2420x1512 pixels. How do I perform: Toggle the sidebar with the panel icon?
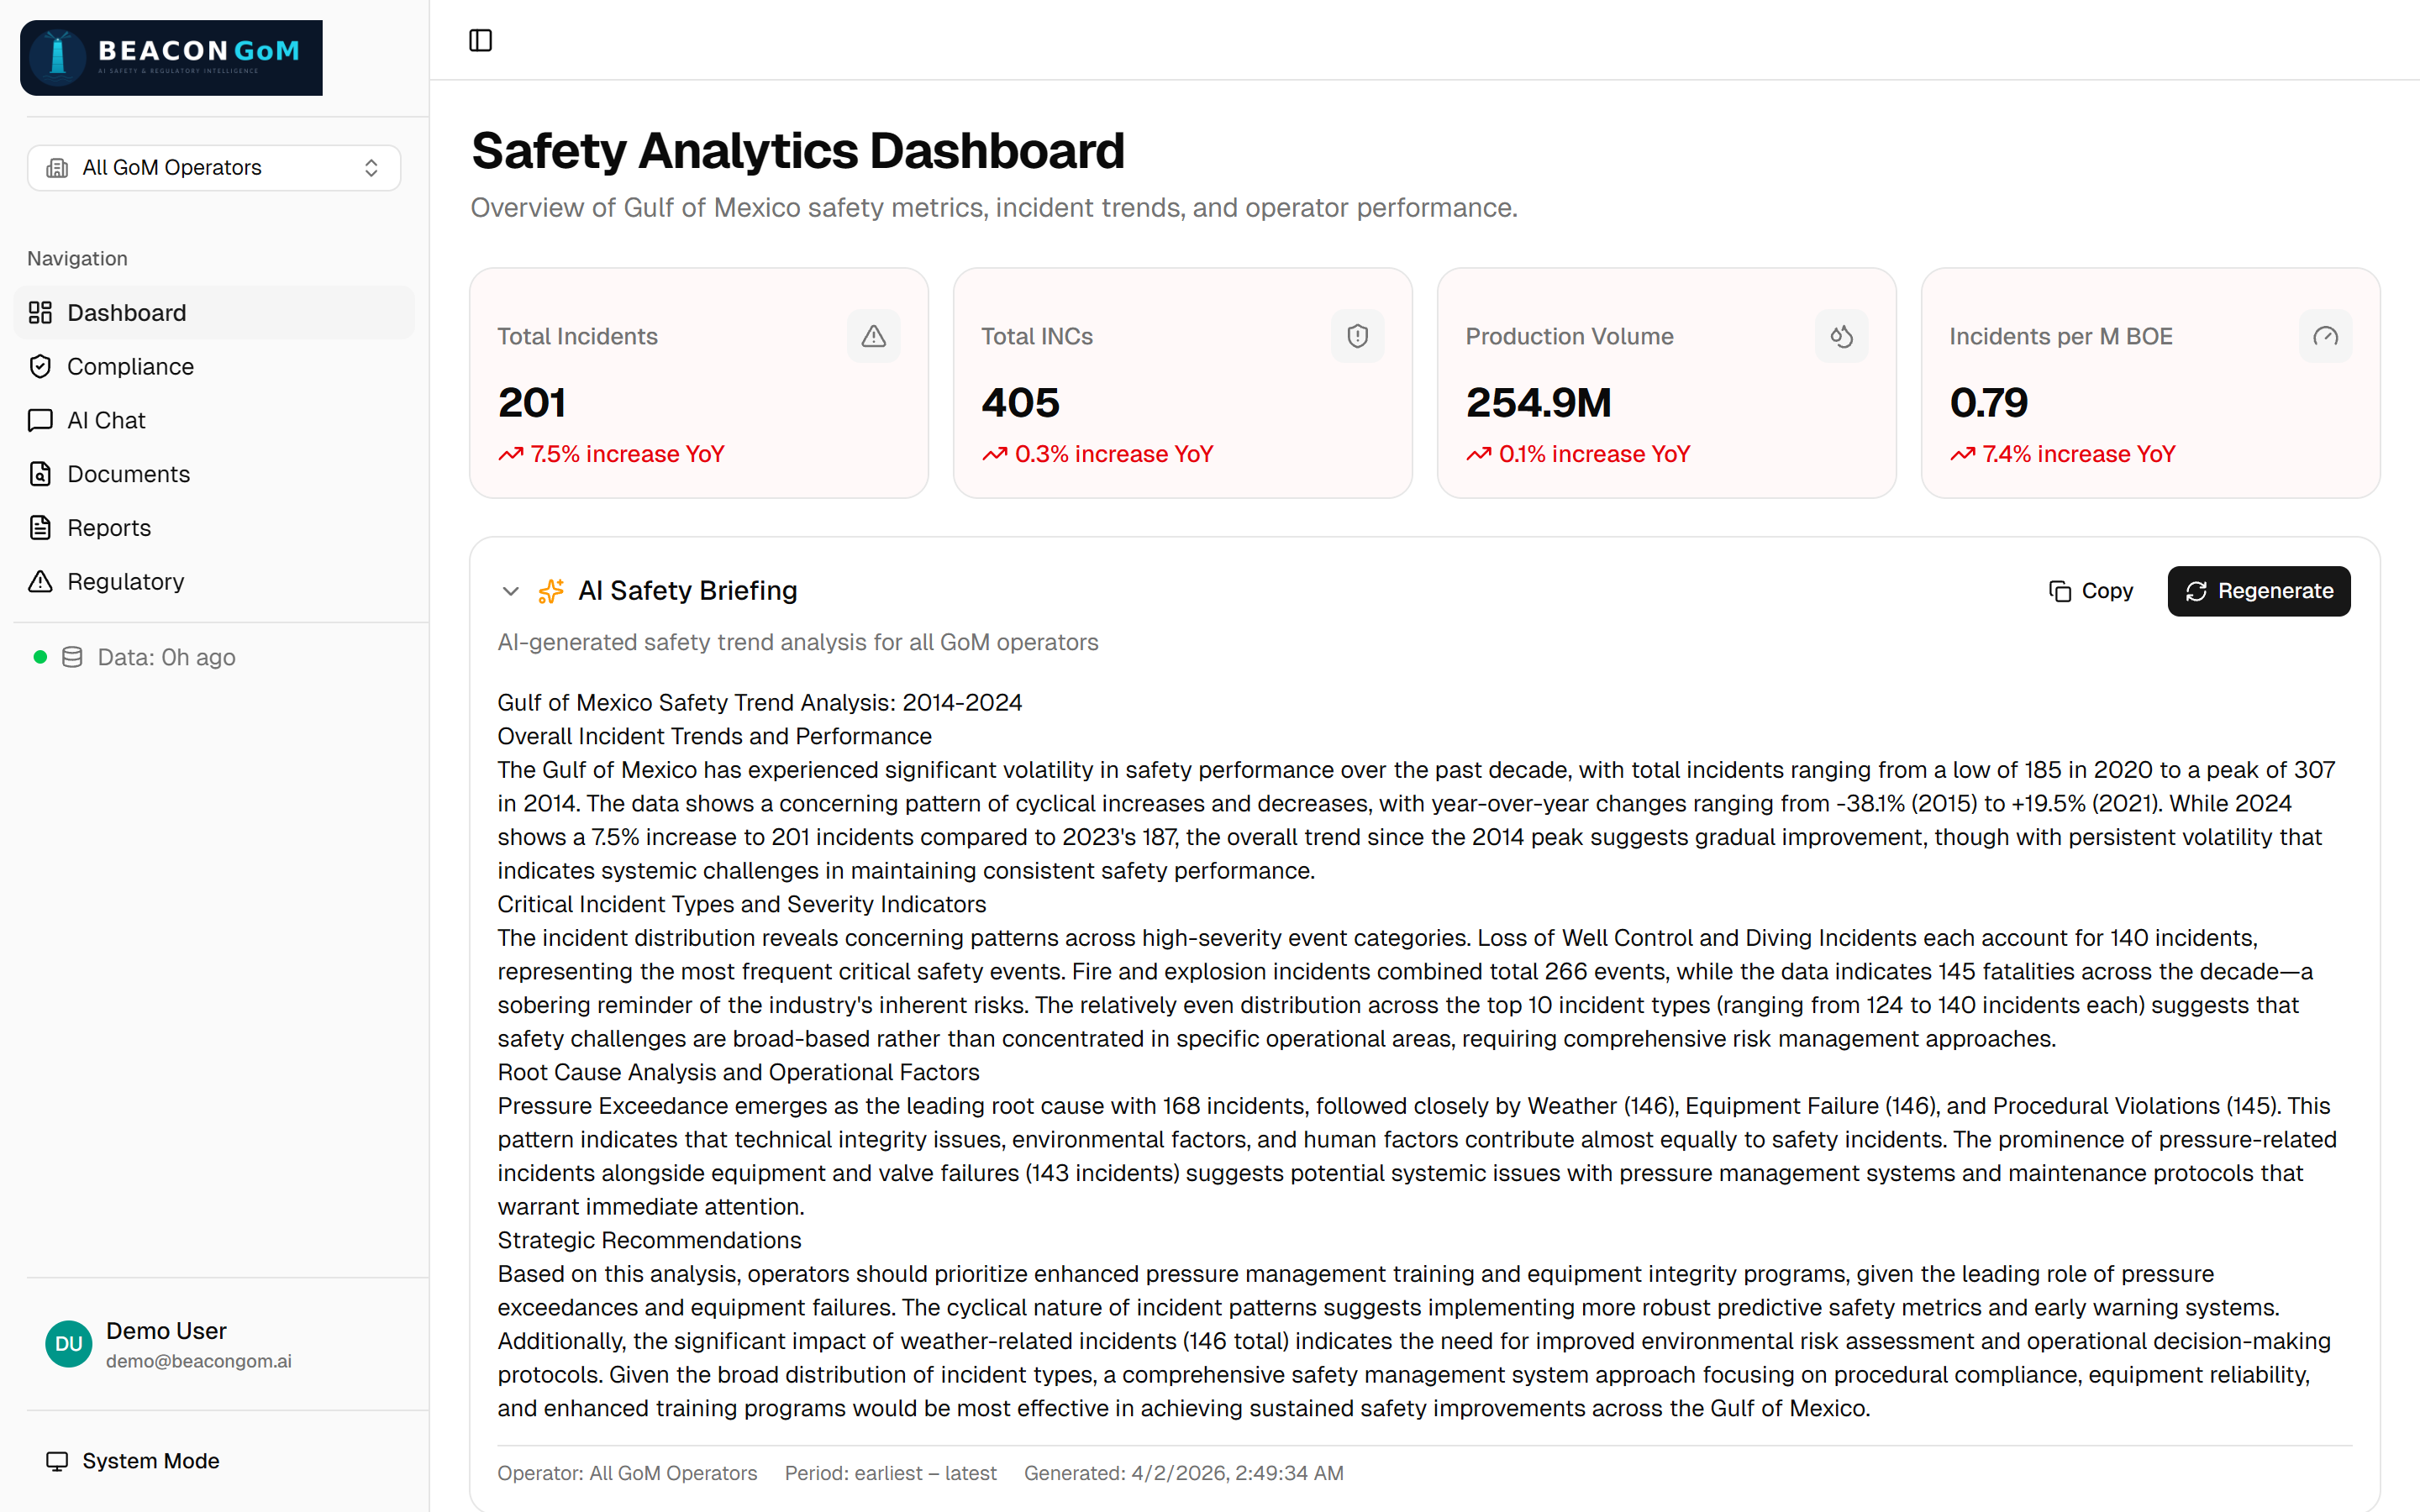tap(481, 40)
